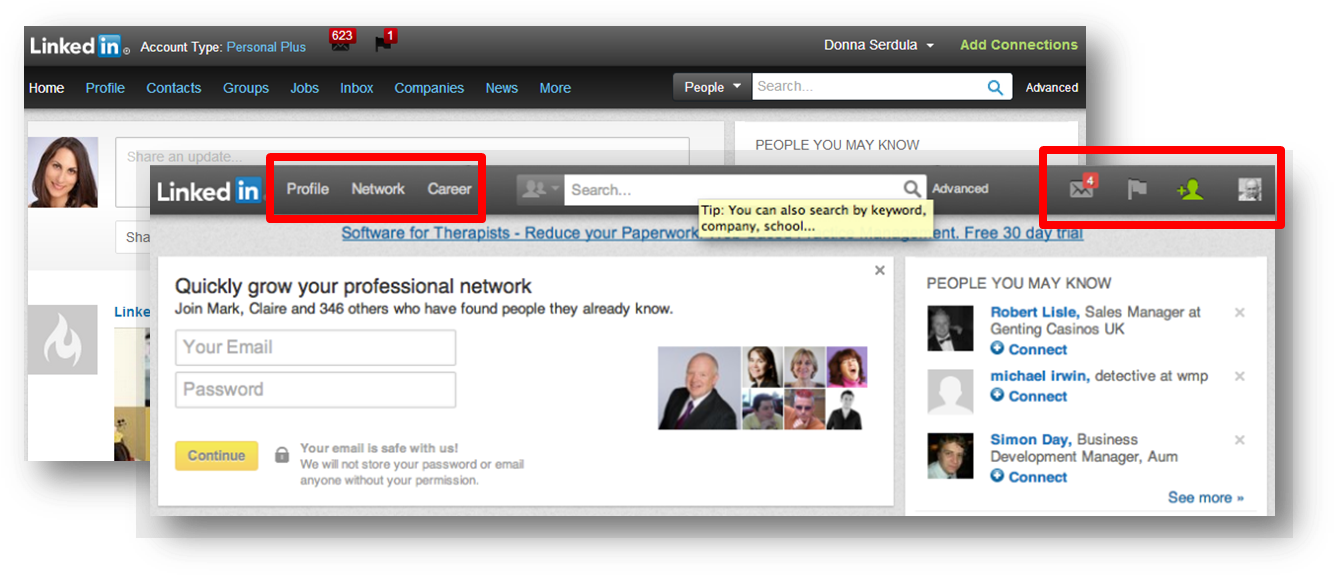Click the old-design flag icon with 1 badge
The height and width of the screenshot is (575, 1334).
pos(383,45)
